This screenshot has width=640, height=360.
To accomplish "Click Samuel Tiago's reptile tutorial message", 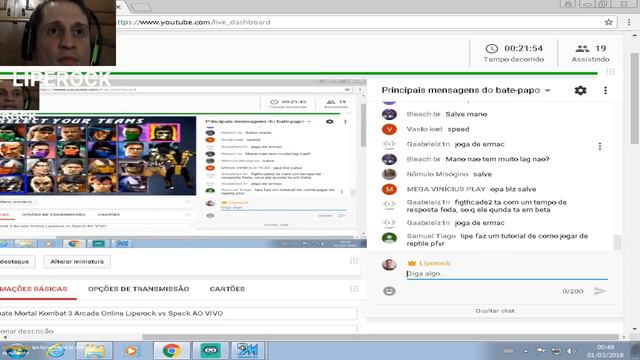I will 497,240.
